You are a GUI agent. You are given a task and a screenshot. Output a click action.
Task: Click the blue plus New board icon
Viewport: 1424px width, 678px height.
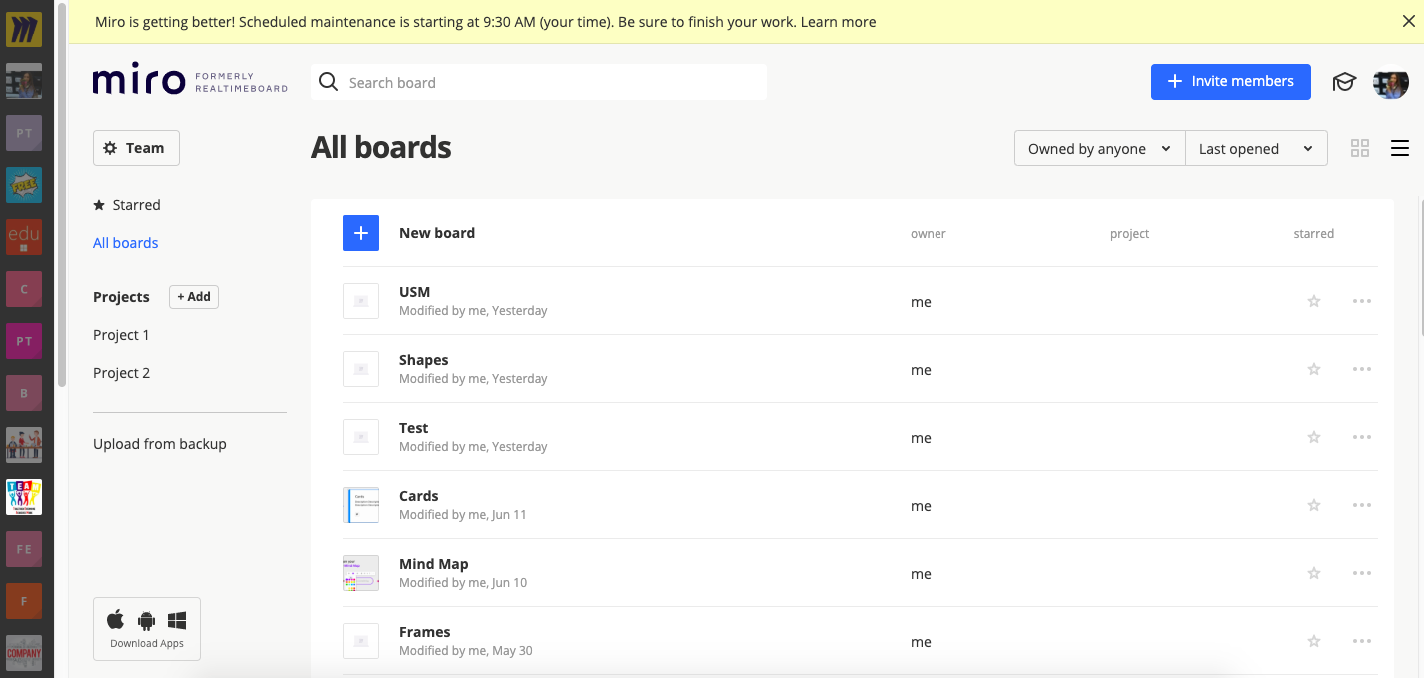click(361, 233)
